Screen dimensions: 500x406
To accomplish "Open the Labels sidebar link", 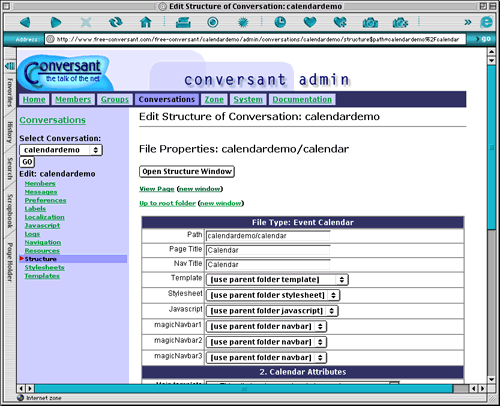I will coord(35,209).
